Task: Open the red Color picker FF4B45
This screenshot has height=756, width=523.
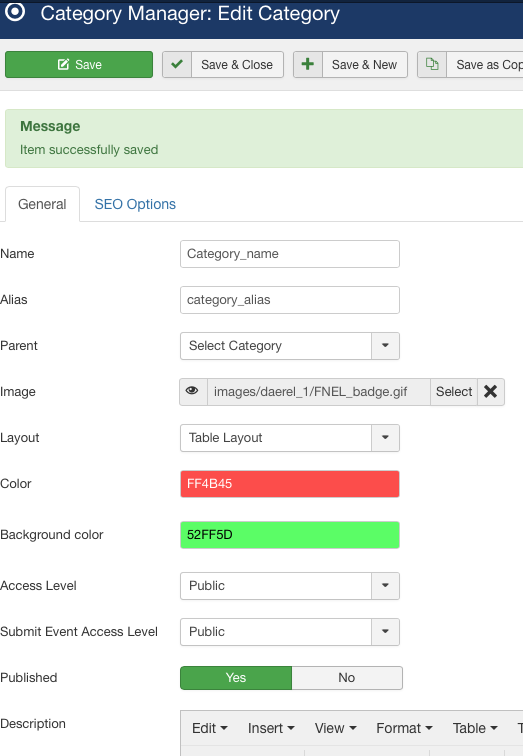Action: tap(290, 484)
